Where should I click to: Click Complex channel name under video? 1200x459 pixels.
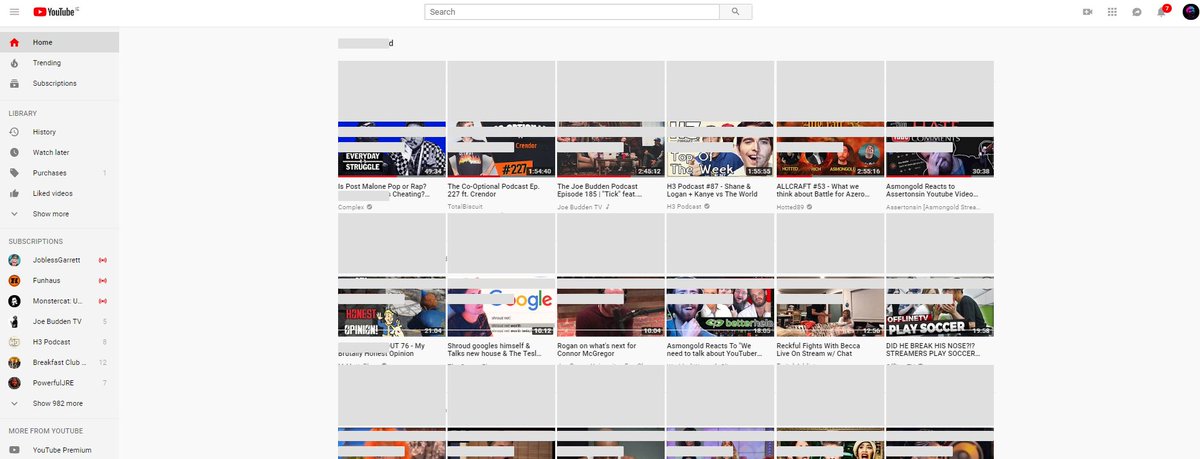click(x=351, y=207)
